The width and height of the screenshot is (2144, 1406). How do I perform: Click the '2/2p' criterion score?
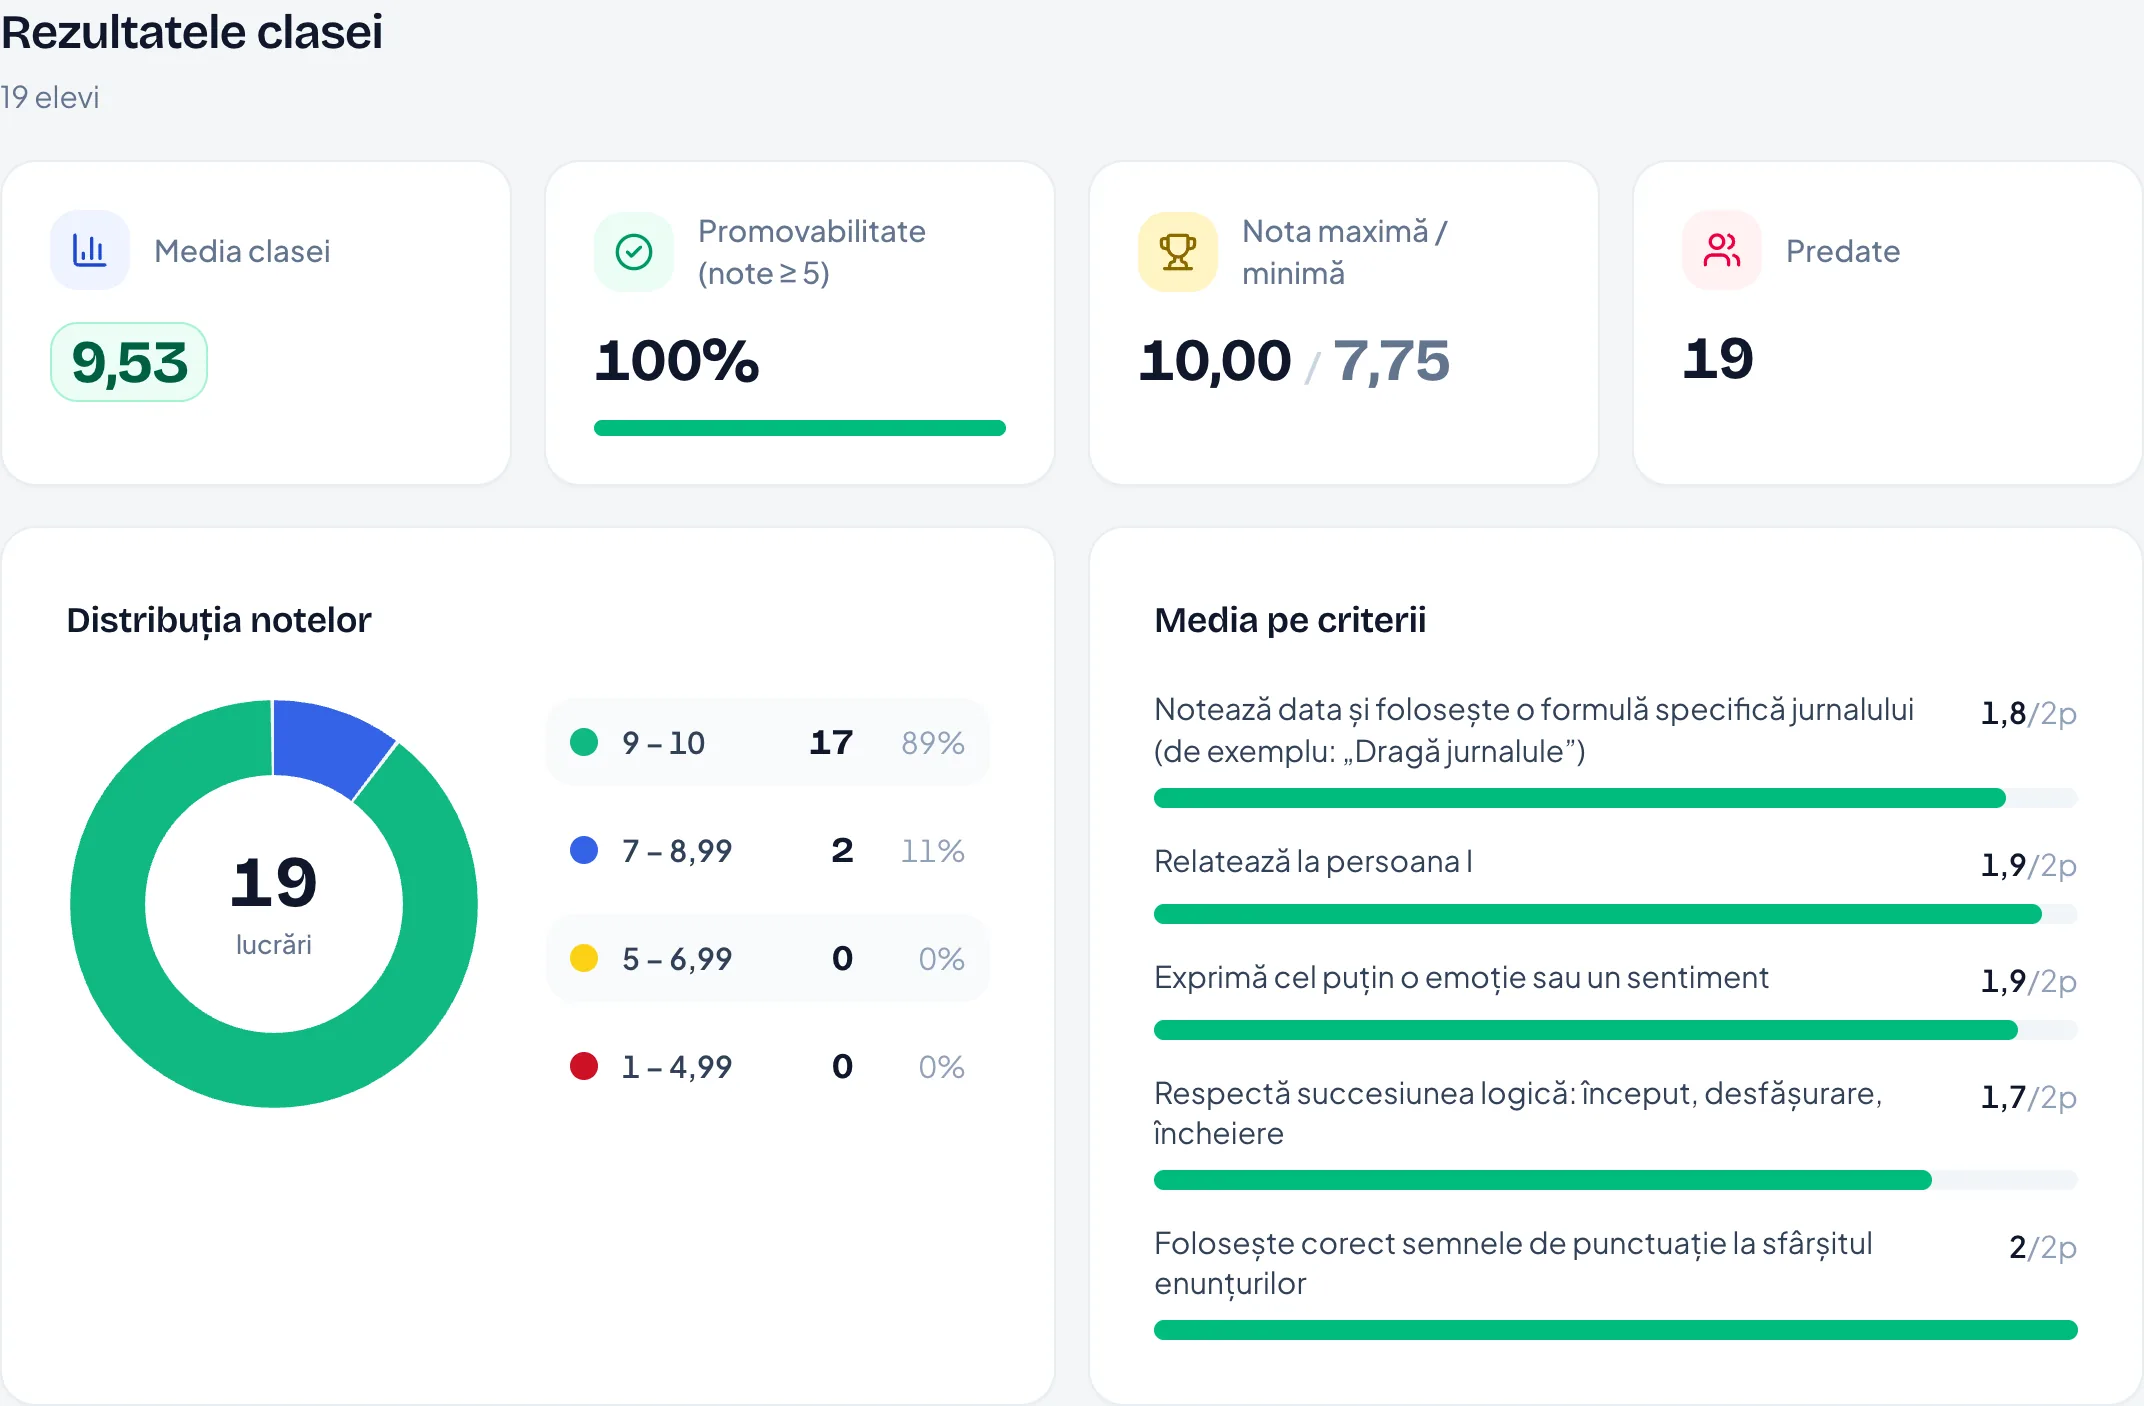[x=2043, y=1247]
